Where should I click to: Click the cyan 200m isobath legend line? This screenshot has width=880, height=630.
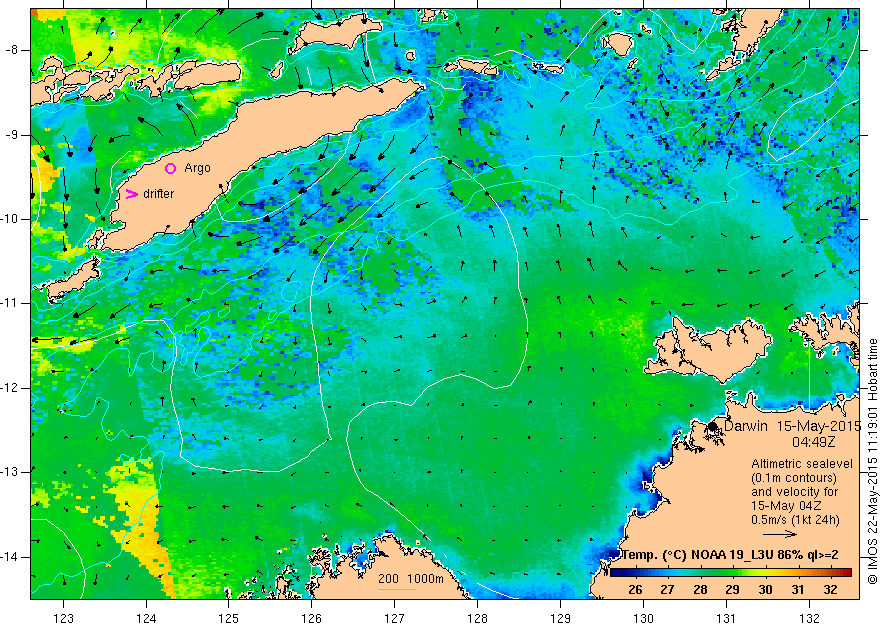396,589
